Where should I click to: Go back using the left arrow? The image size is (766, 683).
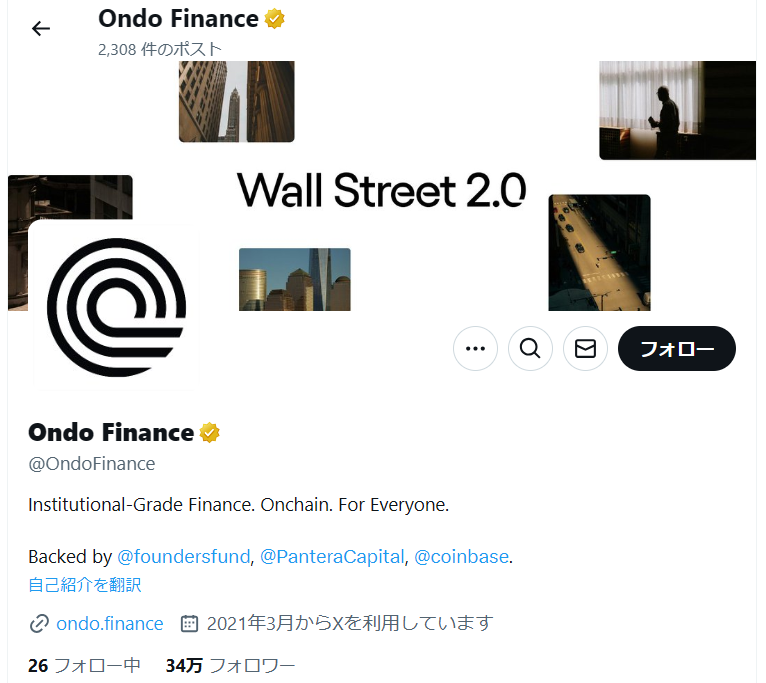coord(41,28)
